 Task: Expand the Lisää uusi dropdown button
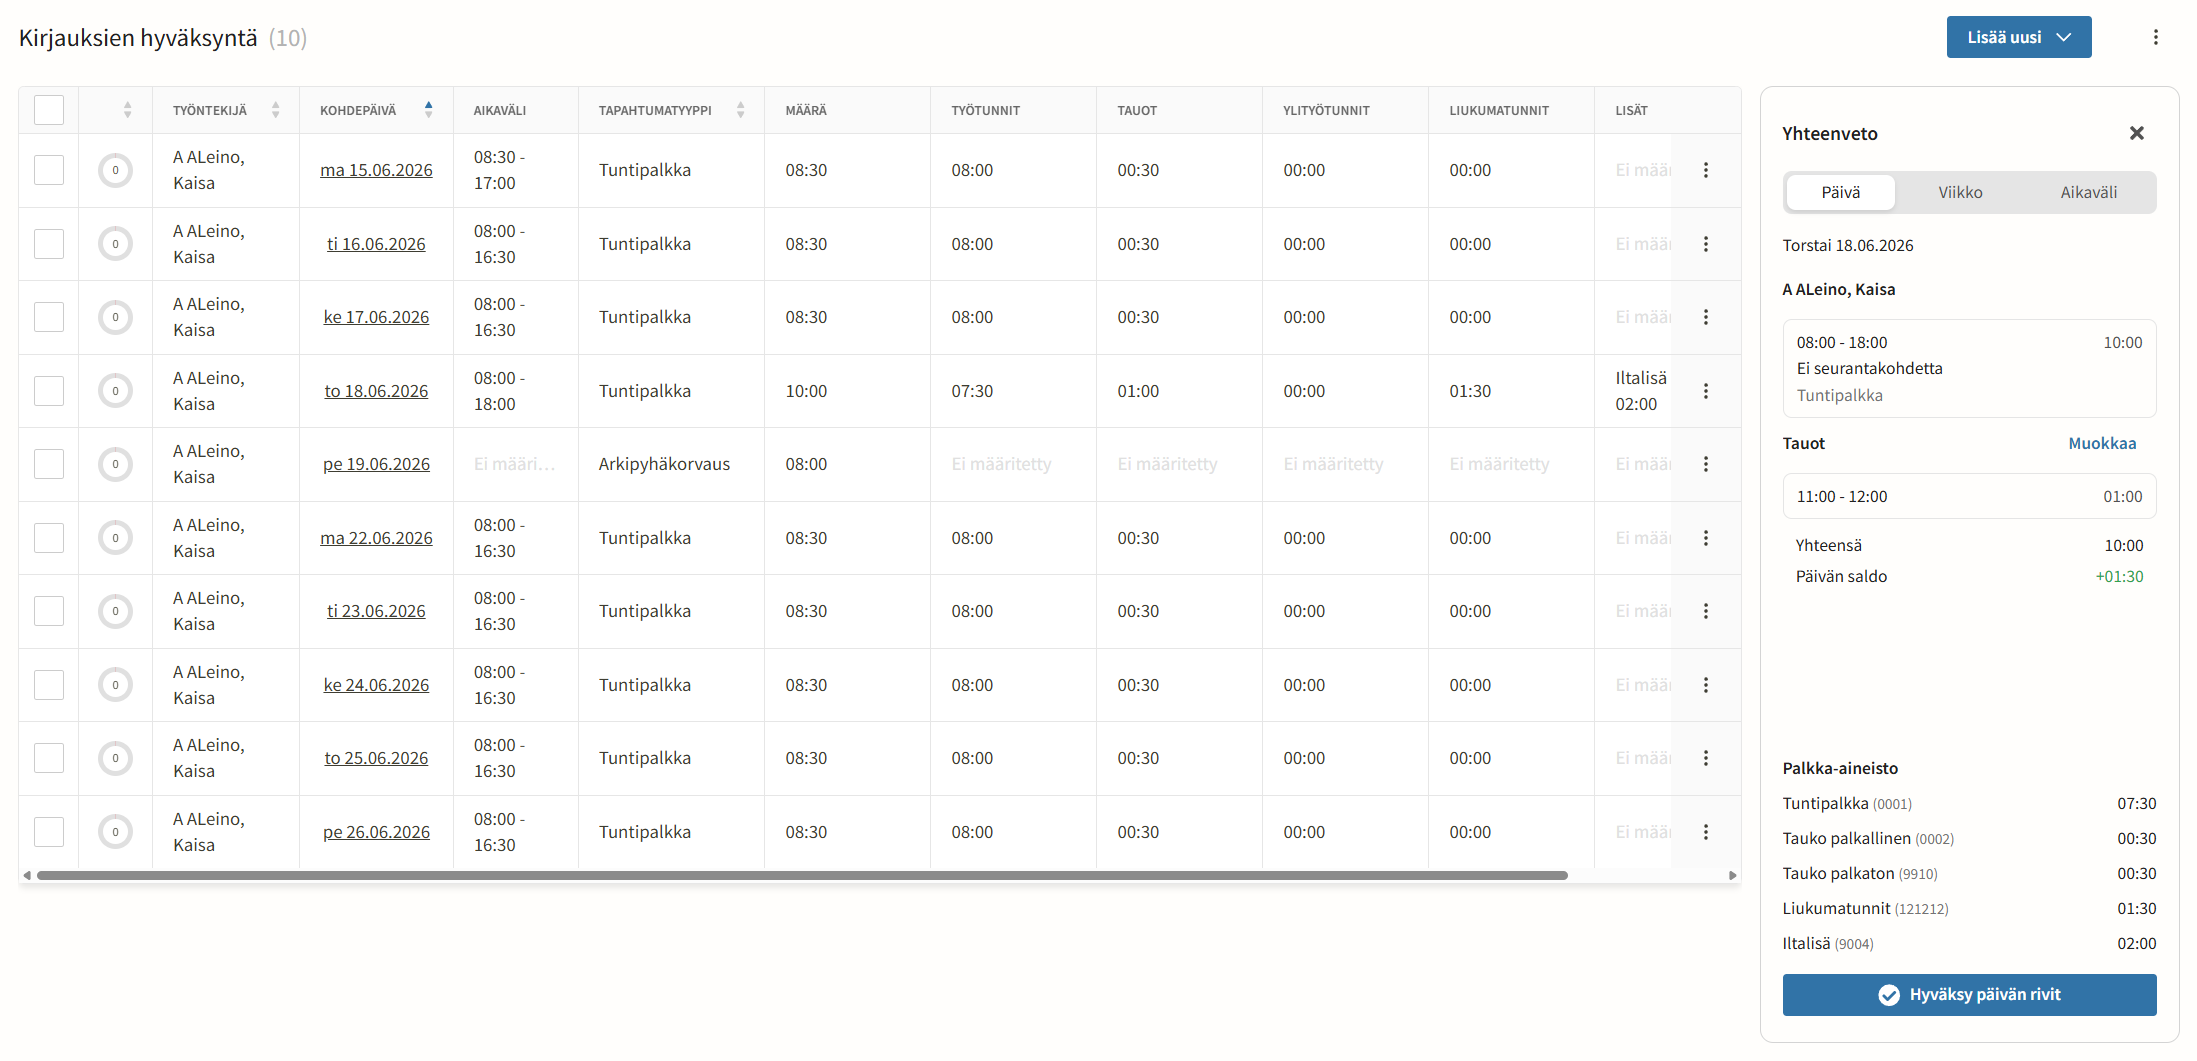coord(2018,37)
